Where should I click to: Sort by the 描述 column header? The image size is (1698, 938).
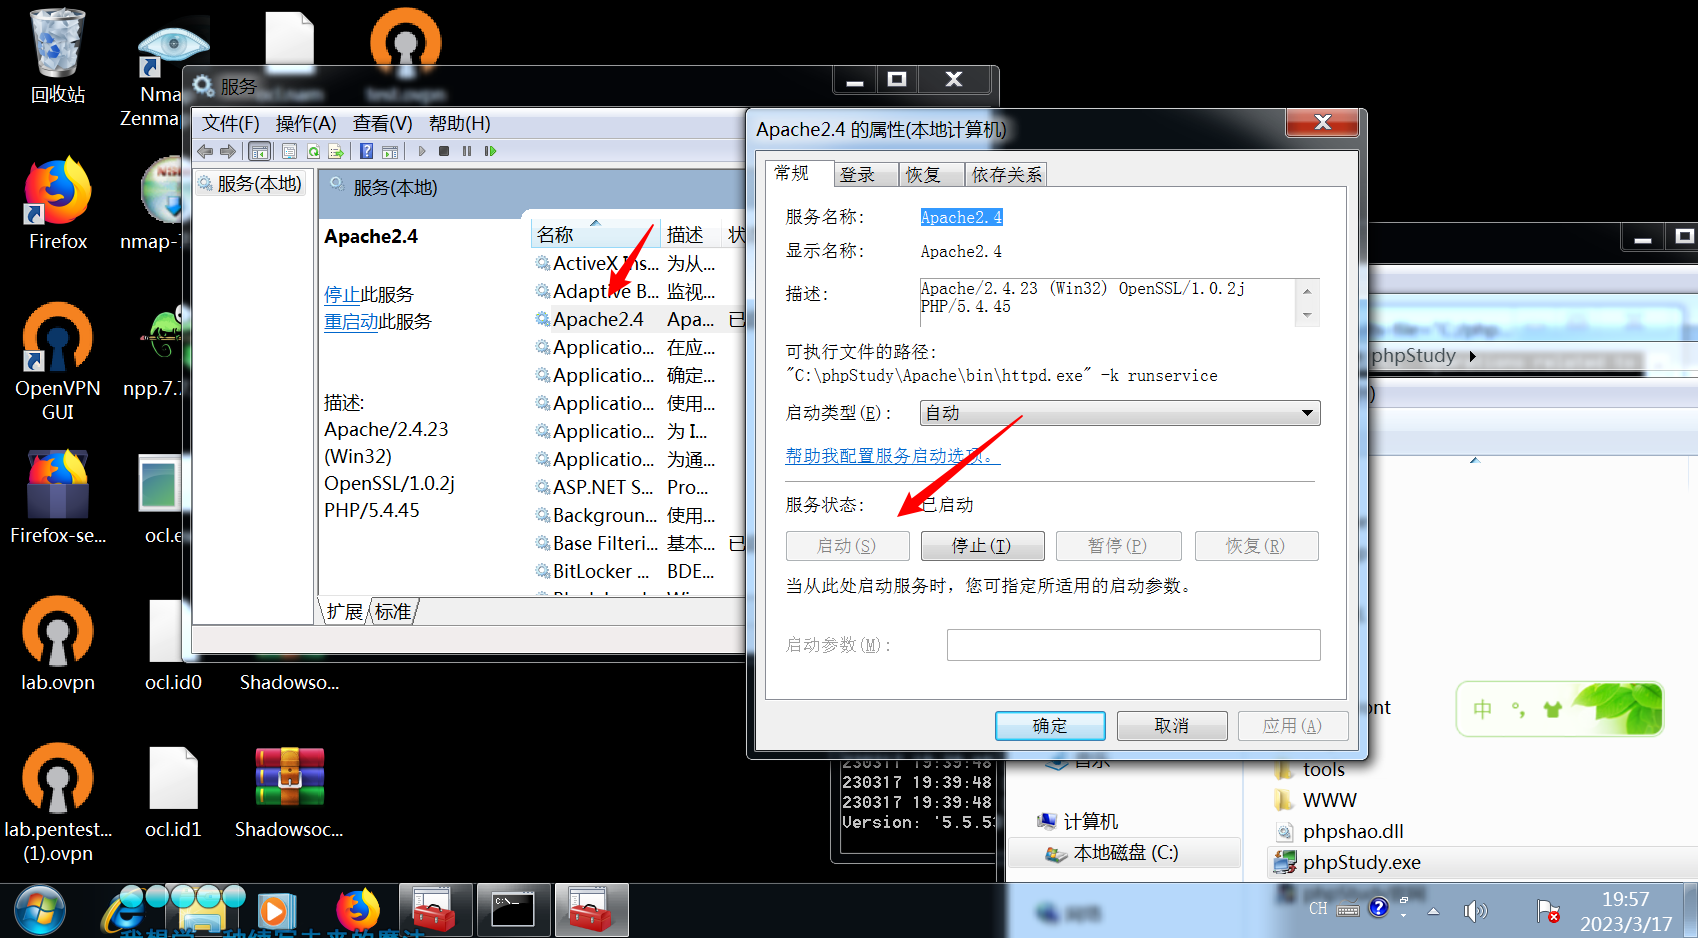[x=690, y=234]
